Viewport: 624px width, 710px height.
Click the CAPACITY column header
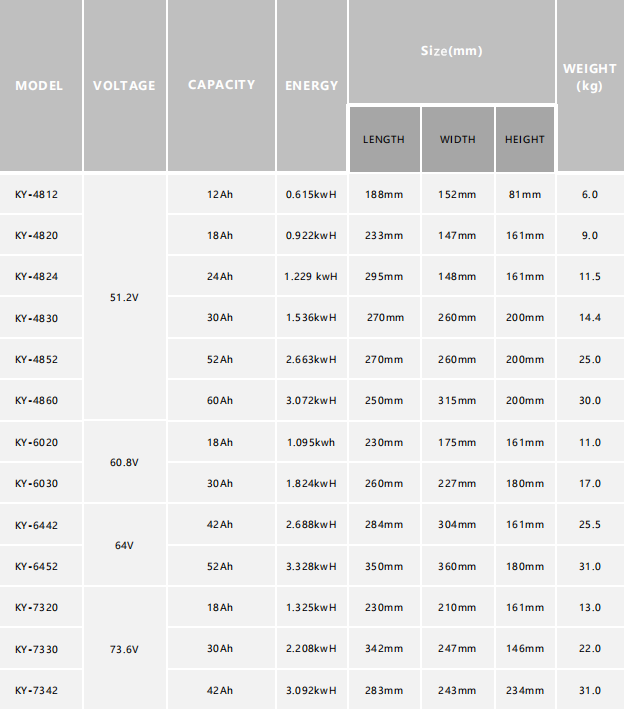click(221, 85)
